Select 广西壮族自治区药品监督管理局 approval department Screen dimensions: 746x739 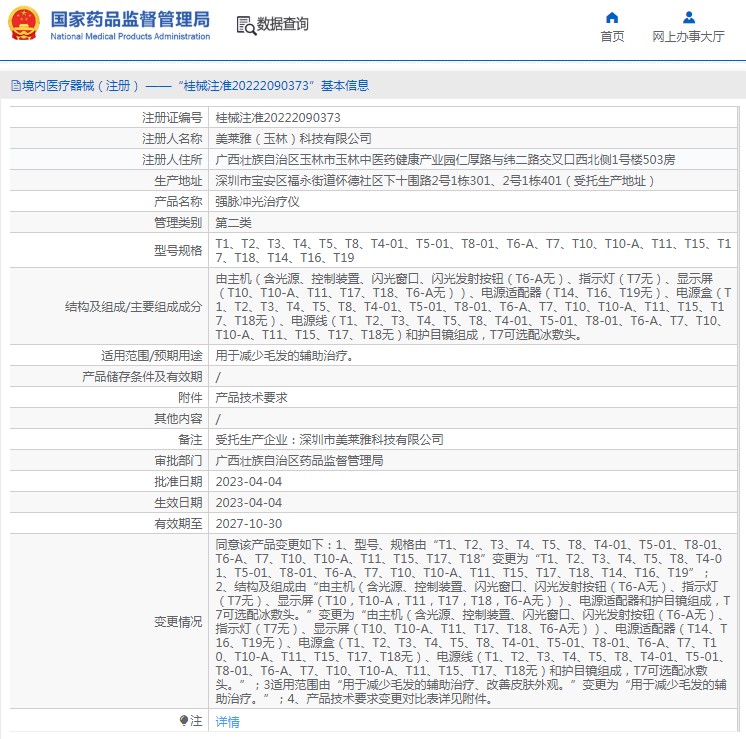[x=299, y=461]
